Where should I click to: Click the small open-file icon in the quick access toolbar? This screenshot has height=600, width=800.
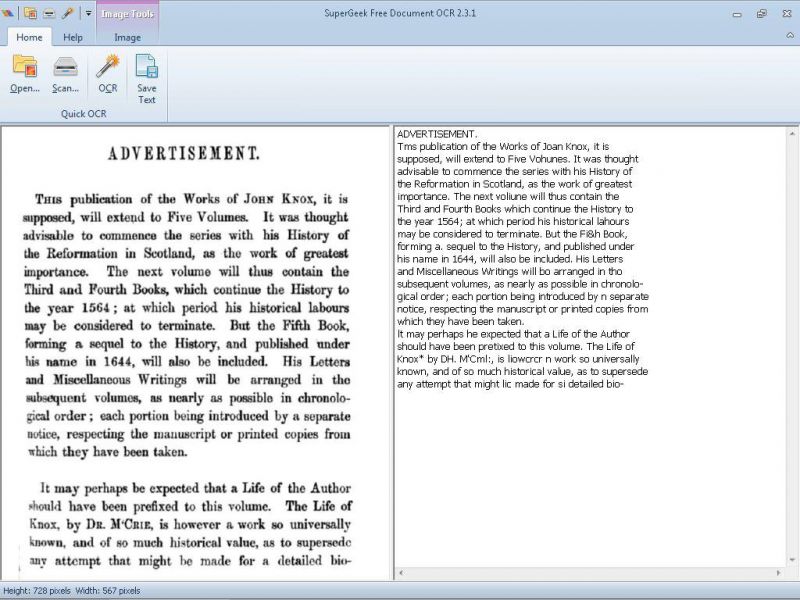pyautogui.click(x=30, y=13)
